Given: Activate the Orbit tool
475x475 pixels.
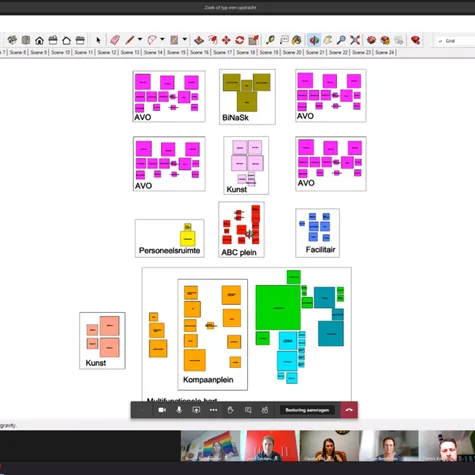Looking at the screenshot, I should [314, 40].
